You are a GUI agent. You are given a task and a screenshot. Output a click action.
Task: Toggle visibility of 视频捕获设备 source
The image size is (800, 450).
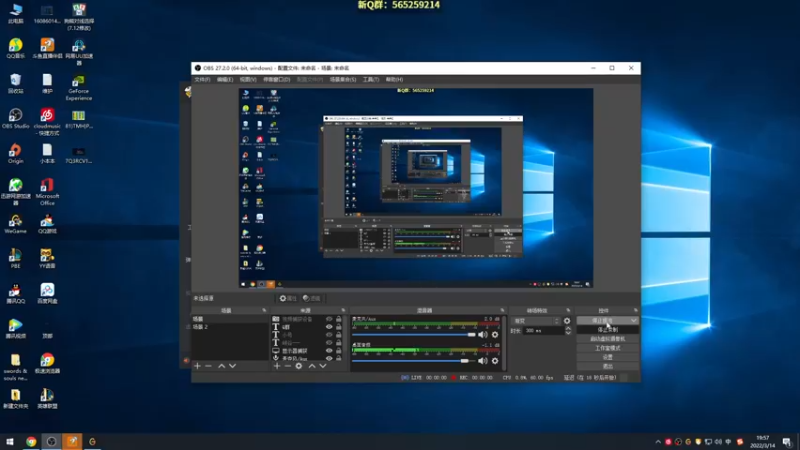click(329, 319)
